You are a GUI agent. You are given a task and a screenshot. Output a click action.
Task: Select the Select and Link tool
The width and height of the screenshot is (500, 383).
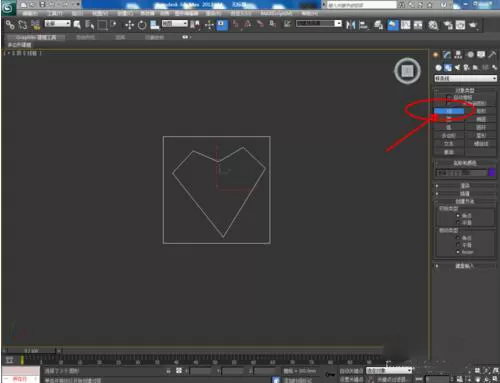10,25
